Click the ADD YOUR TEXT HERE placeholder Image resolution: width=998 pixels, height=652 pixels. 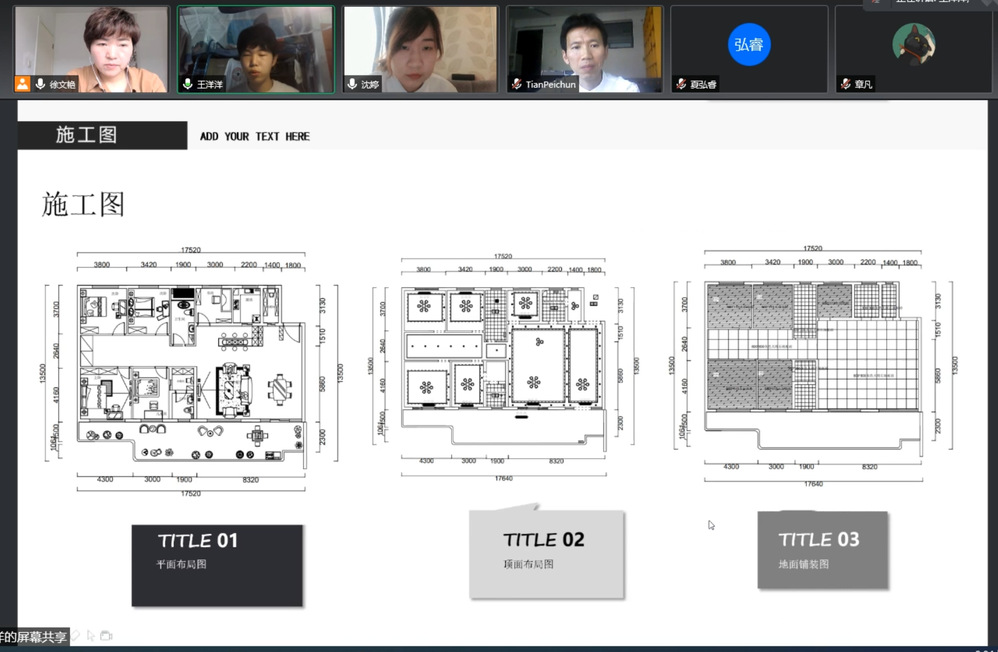point(255,136)
